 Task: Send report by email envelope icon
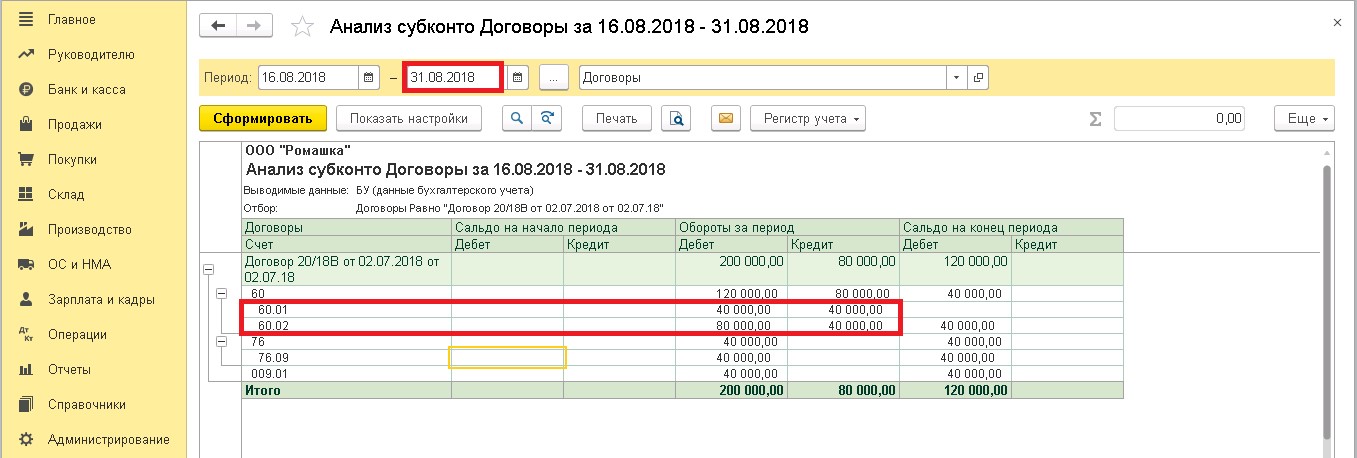click(x=726, y=118)
